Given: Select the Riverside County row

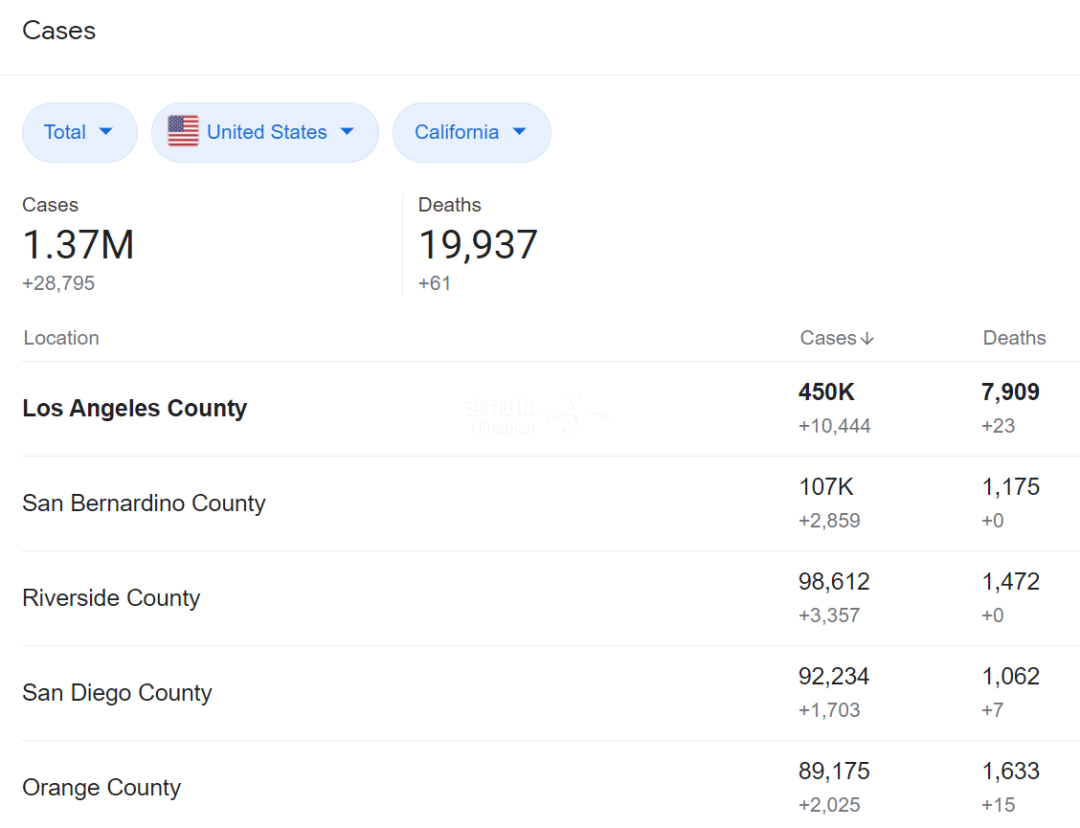Looking at the screenshot, I should [x=111, y=598].
